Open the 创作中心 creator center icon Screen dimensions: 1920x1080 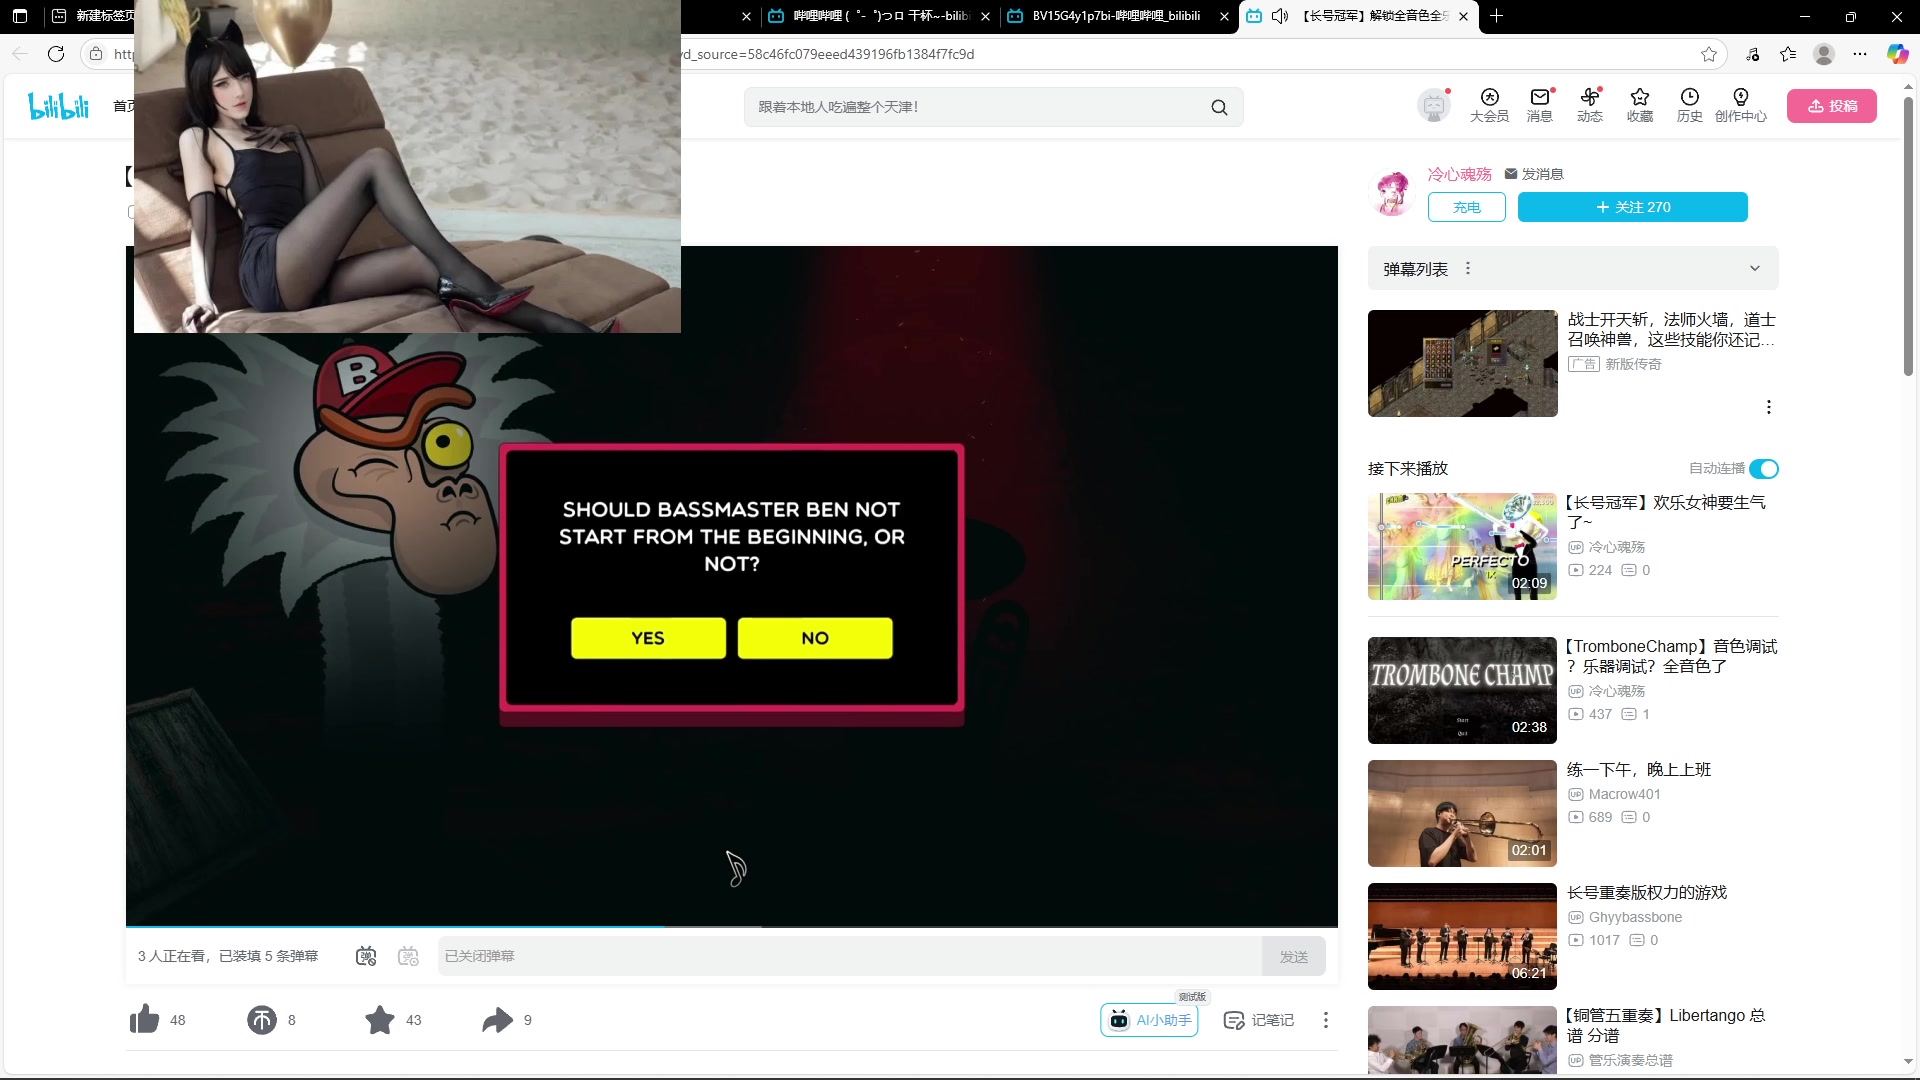tap(1741, 105)
